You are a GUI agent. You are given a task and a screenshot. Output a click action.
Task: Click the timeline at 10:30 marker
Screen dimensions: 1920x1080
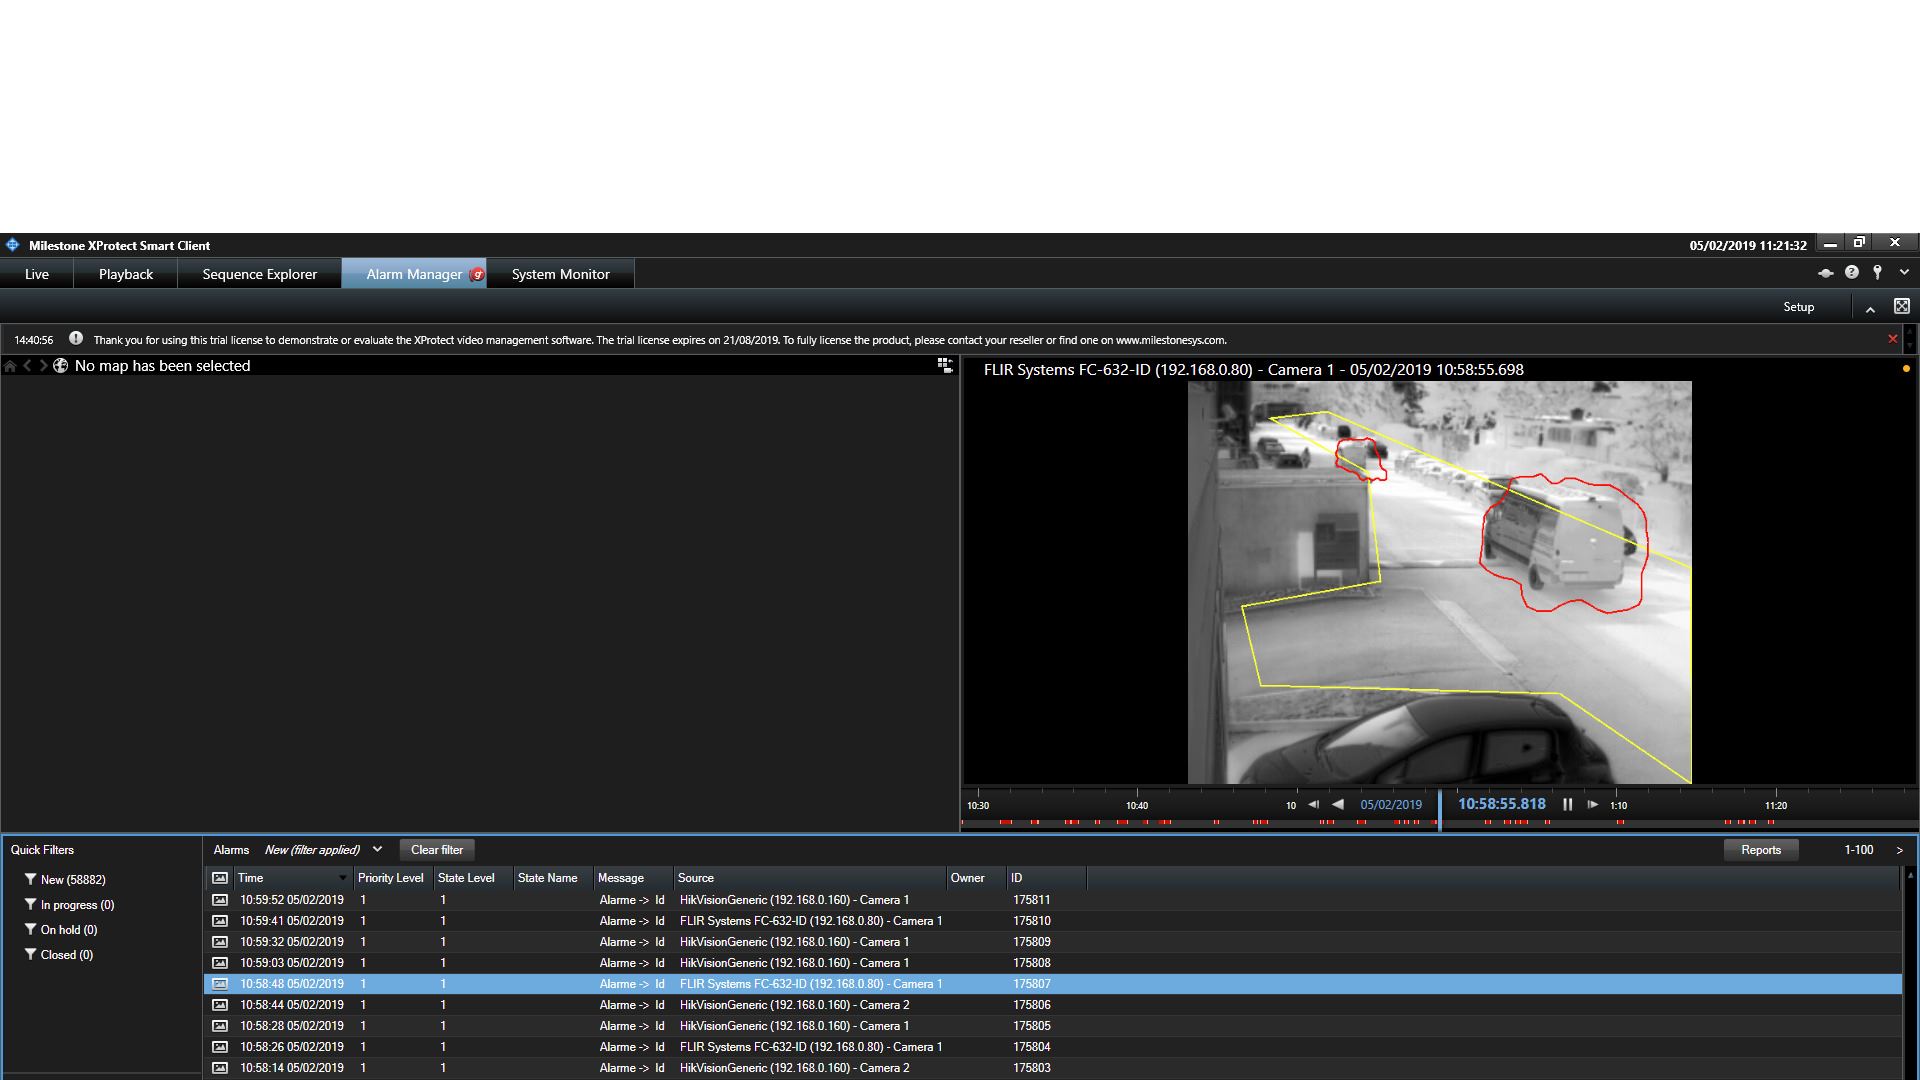[x=978, y=805]
